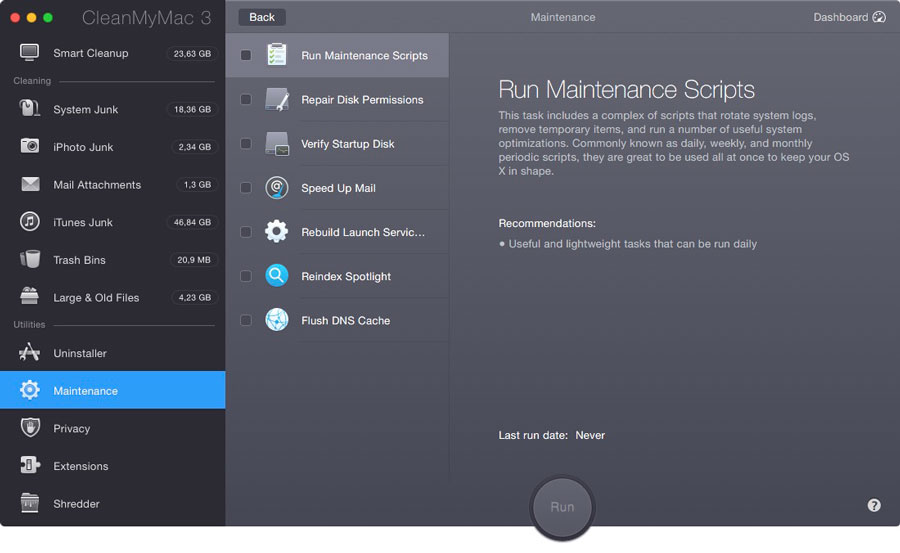900x553 pixels.
Task: Check the Repair Disk Permissions checkbox
Action: 246,99
